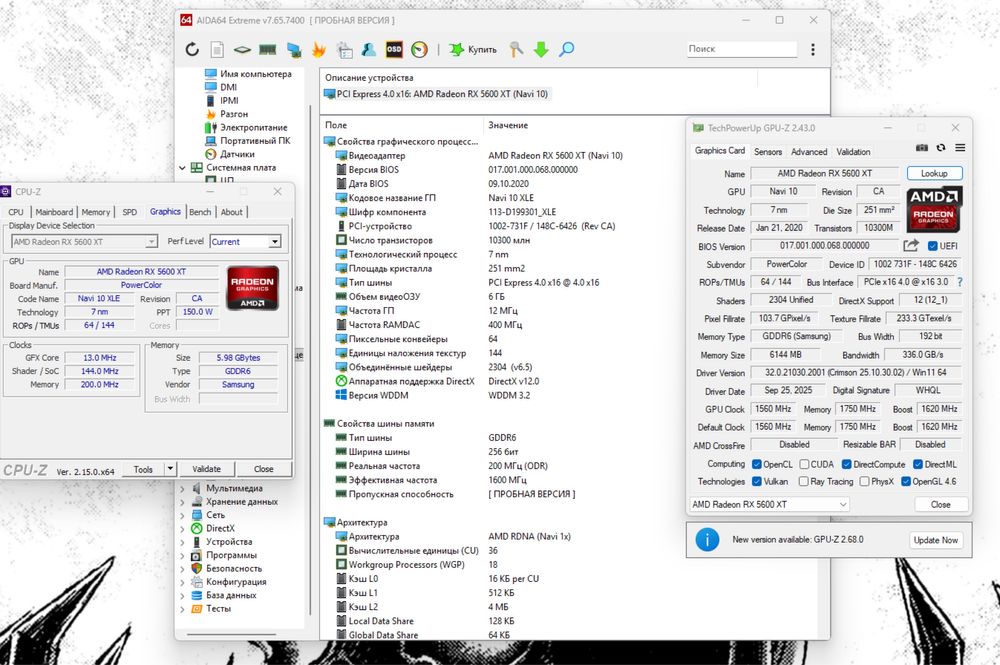Open the GPU-Z hamburger menu
1000x665 pixels.
tap(958, 149)
